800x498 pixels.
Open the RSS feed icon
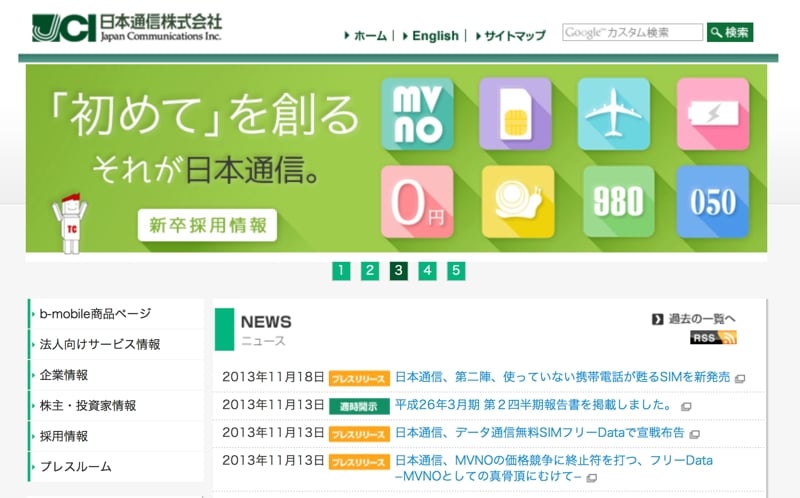coord(712,338)
